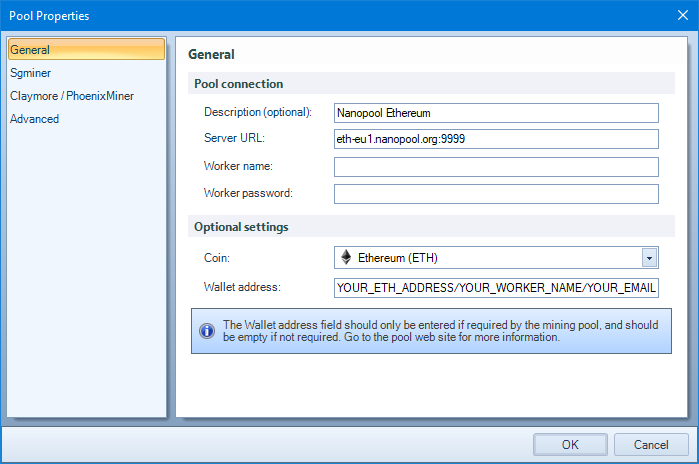This screenshot has width=699, height=464.
Task: Click the 'Ethereum (ETH)' coin value
Action: pyautogui.click(x=398, y=258)
